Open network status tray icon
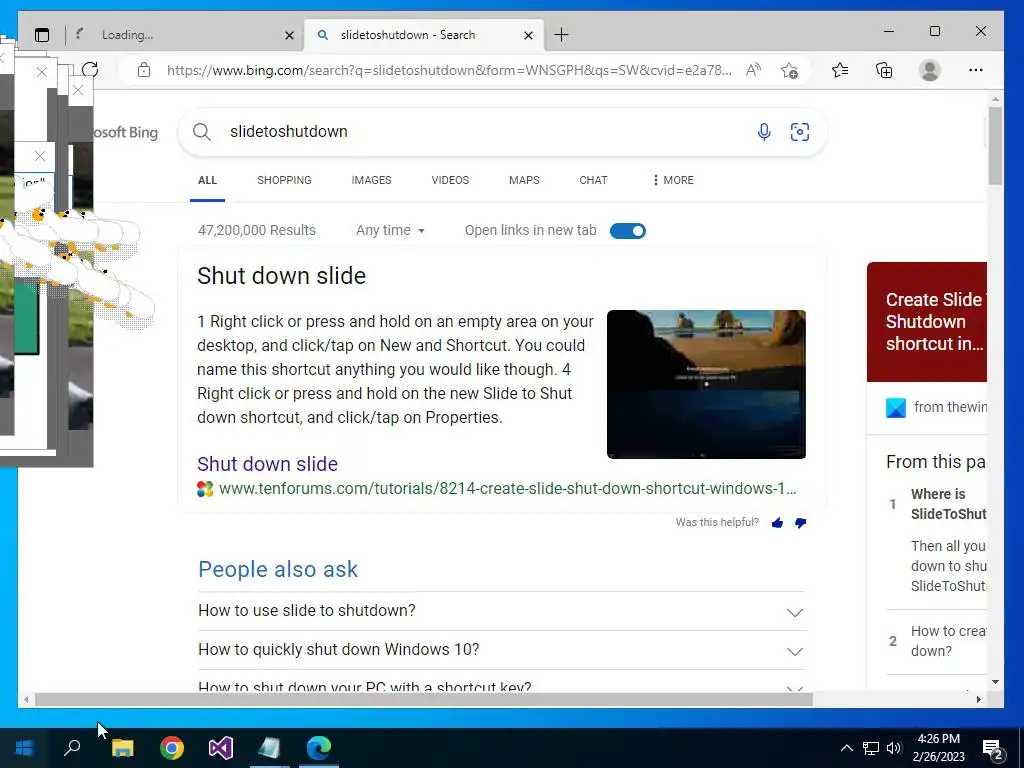1024x768 pixels. (871, 748)
